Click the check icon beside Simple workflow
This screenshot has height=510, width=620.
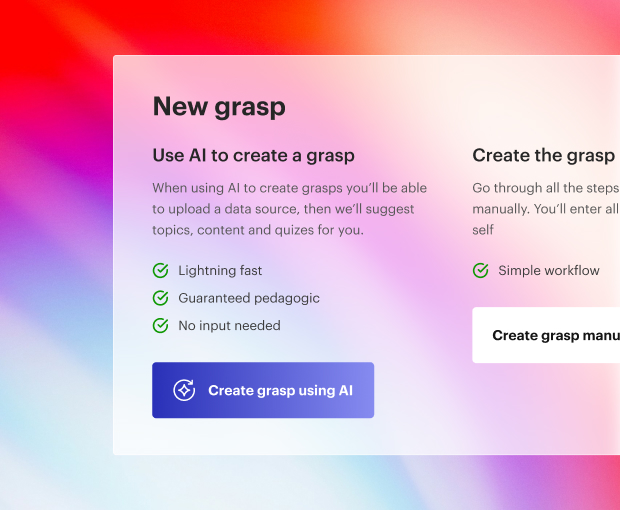(x=480, y=270)
